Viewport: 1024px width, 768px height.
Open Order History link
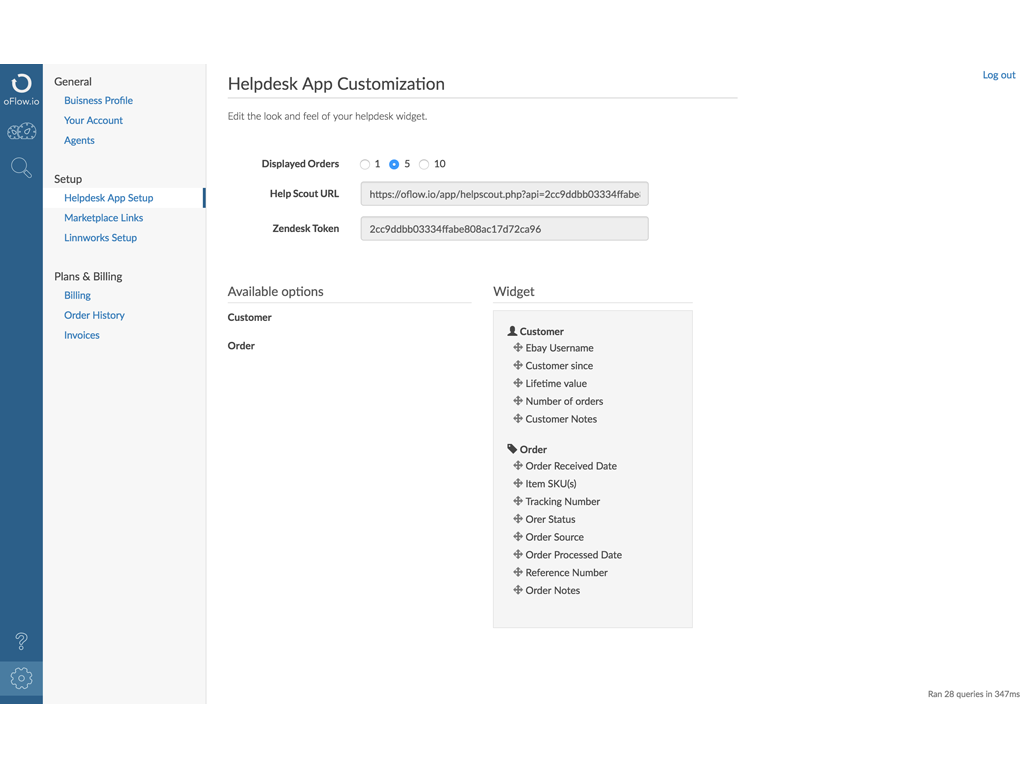click(x=94, y=315)
